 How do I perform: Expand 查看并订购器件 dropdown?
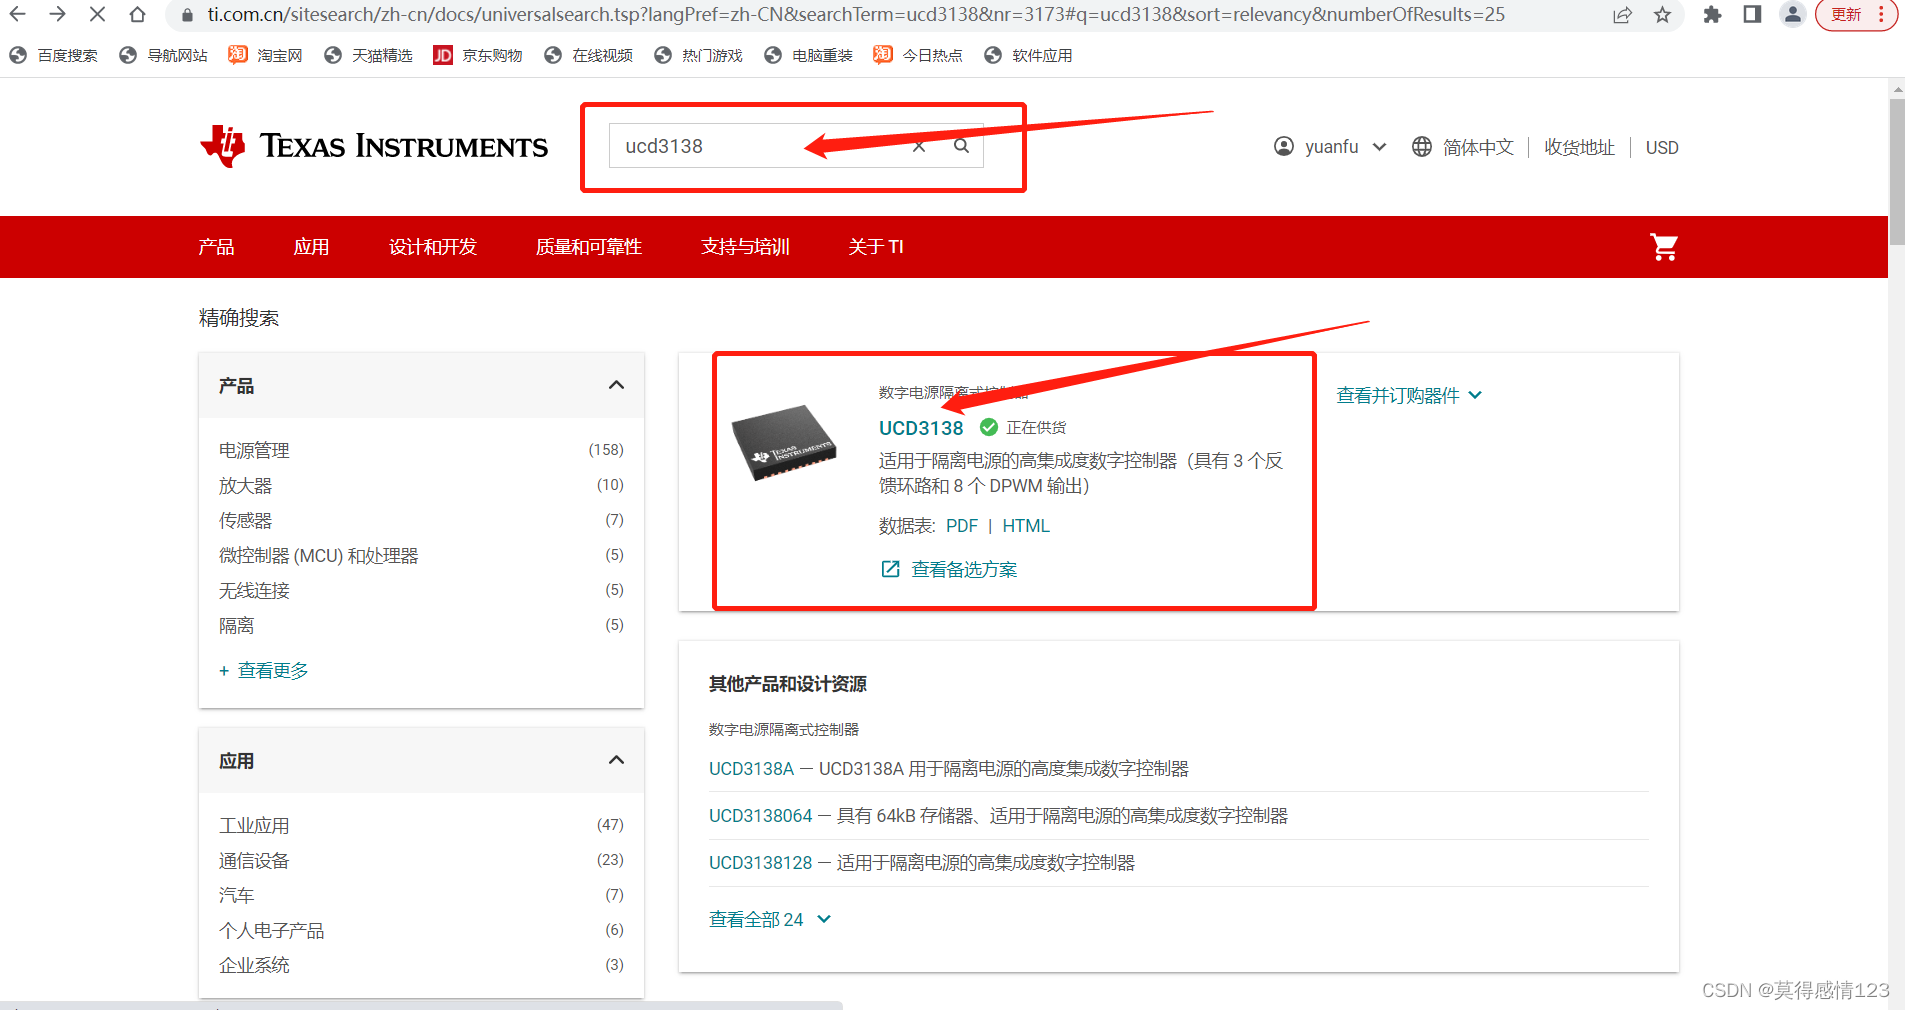coord(1409,396)
